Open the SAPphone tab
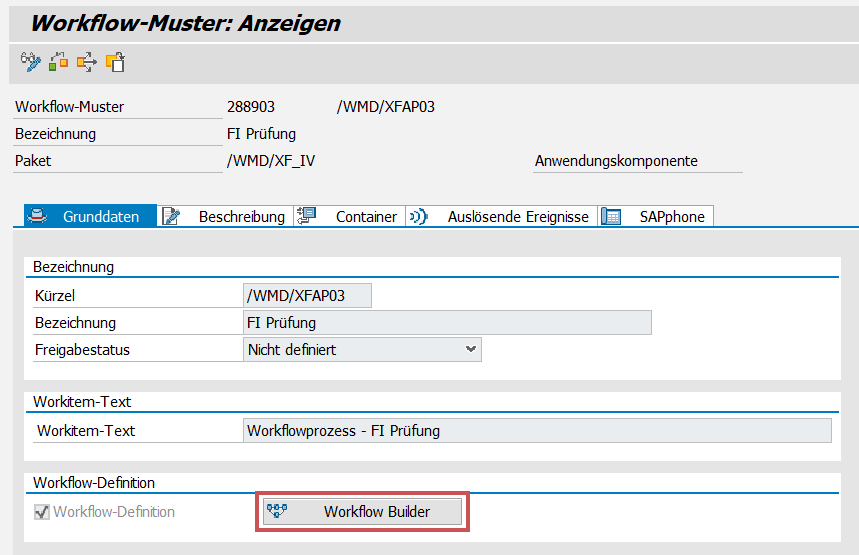The image size is (859, 555). pos(656,216)
